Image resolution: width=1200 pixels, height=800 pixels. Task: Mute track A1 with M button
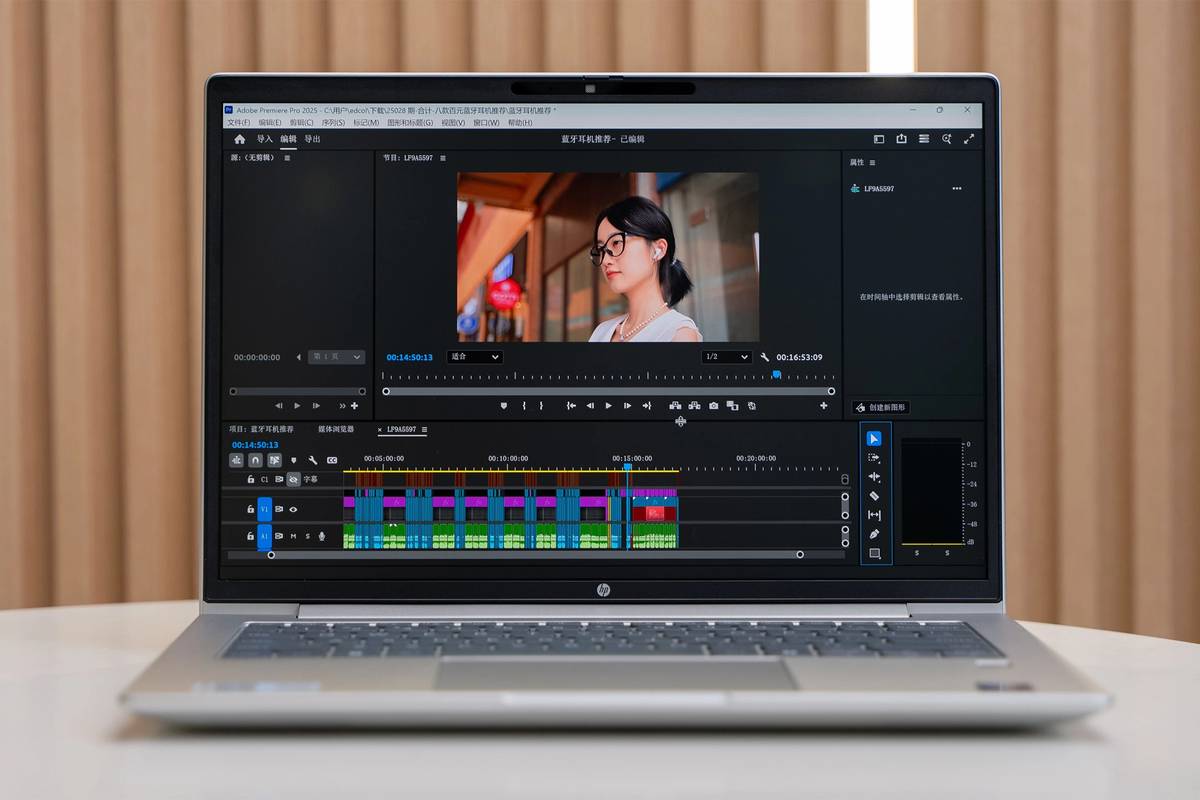click(293, 536)
